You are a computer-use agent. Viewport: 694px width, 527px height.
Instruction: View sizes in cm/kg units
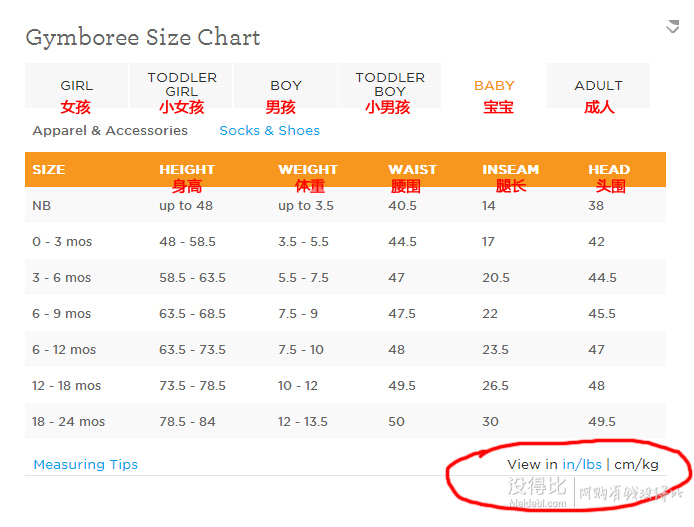pos(636,464)
